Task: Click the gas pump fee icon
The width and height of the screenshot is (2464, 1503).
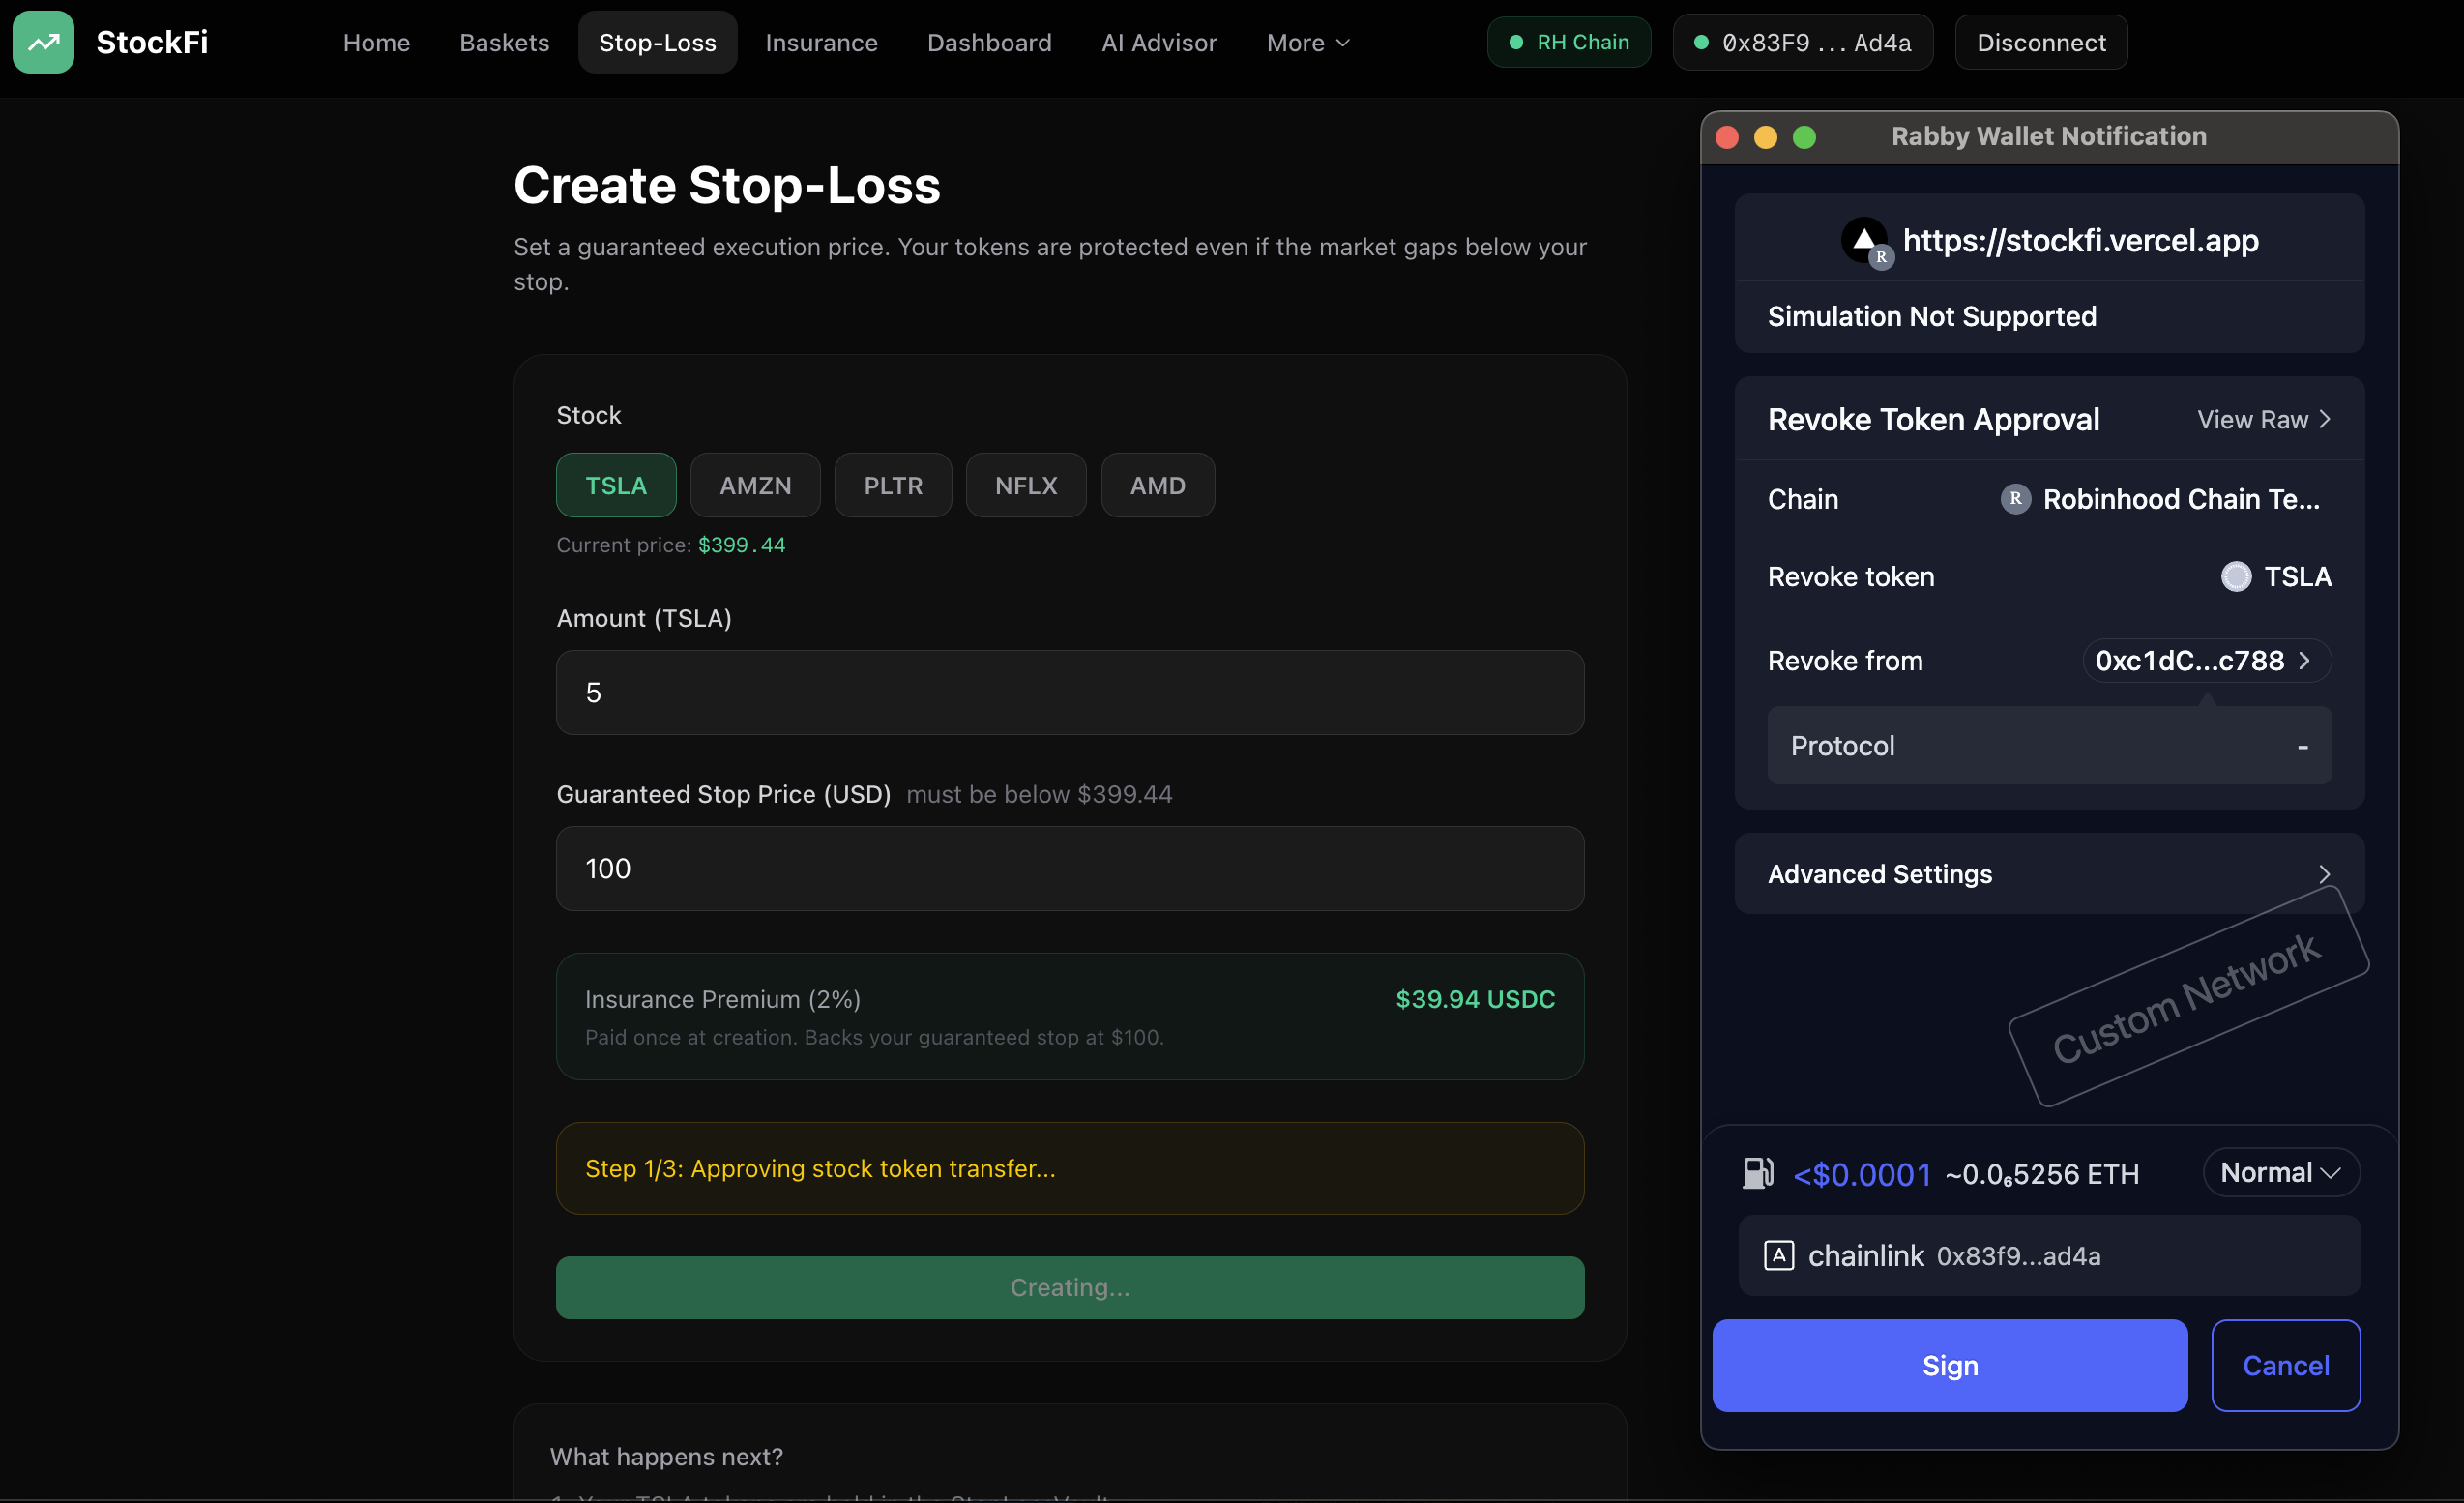Action: (x=1757, y=1173)
